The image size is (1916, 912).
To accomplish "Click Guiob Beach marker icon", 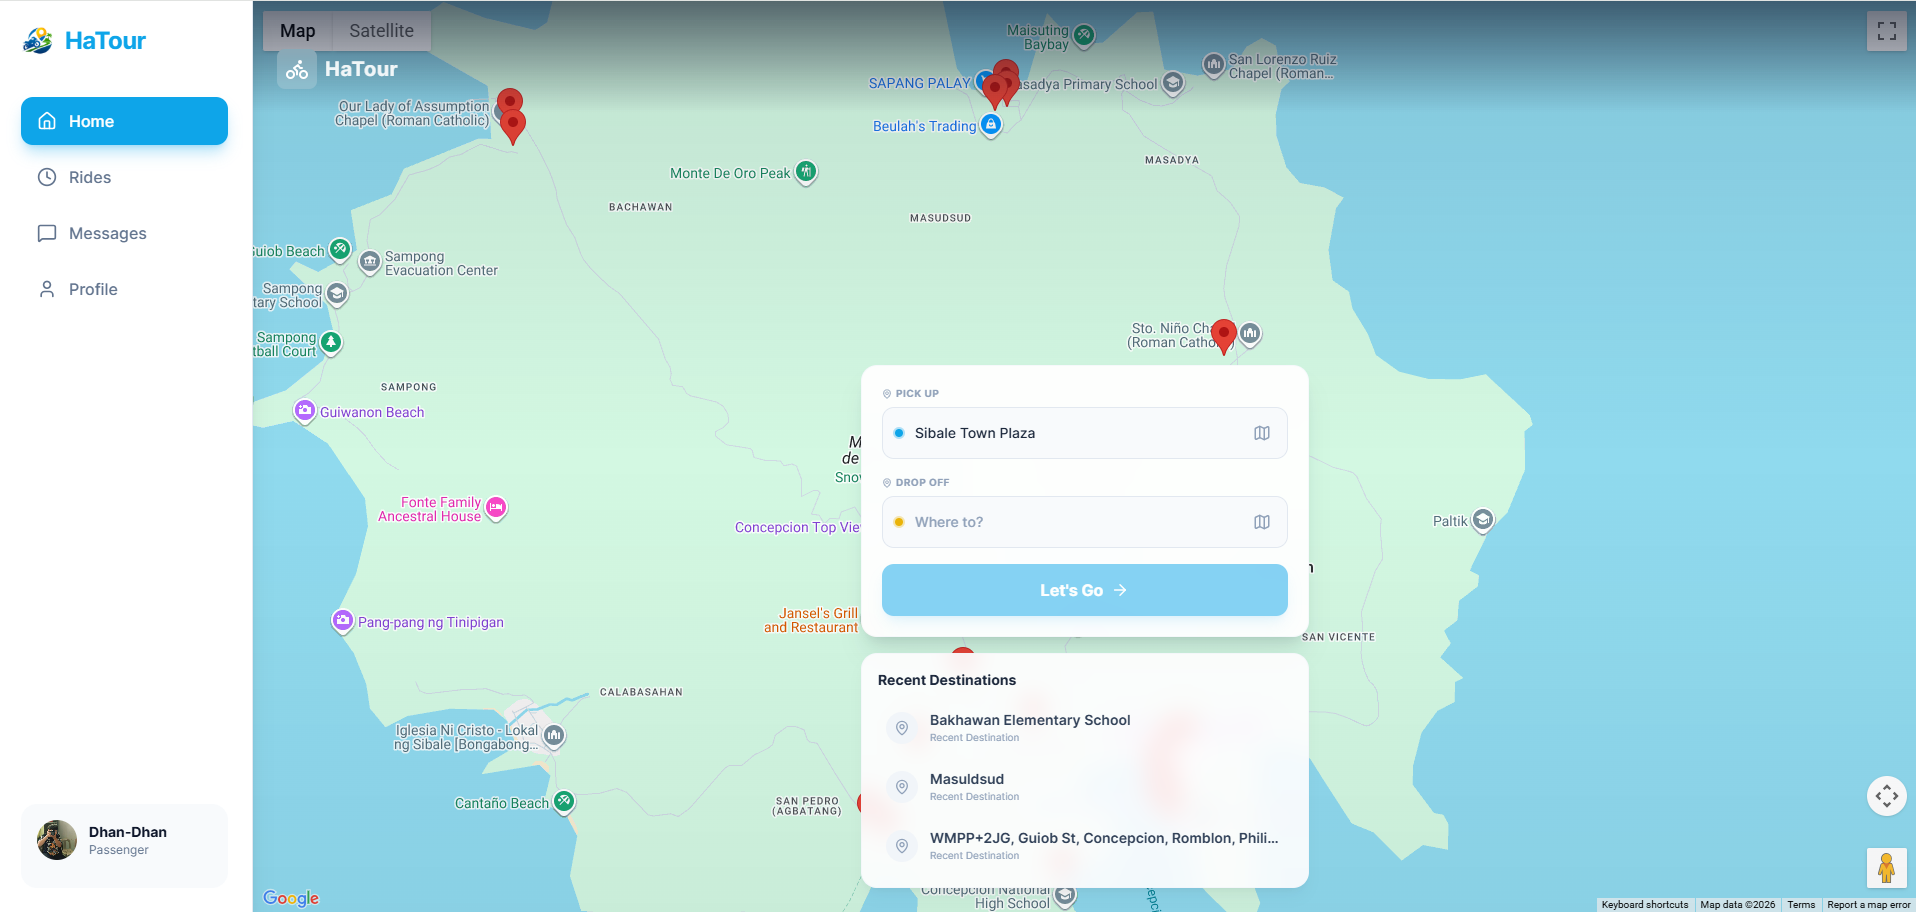I will [340, 249].
